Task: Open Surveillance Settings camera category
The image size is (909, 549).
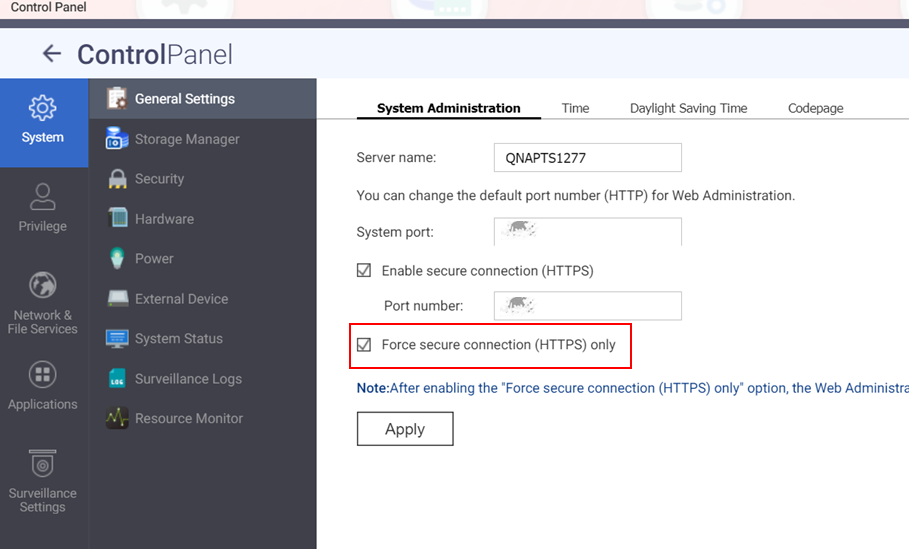Action: (43, 481)
